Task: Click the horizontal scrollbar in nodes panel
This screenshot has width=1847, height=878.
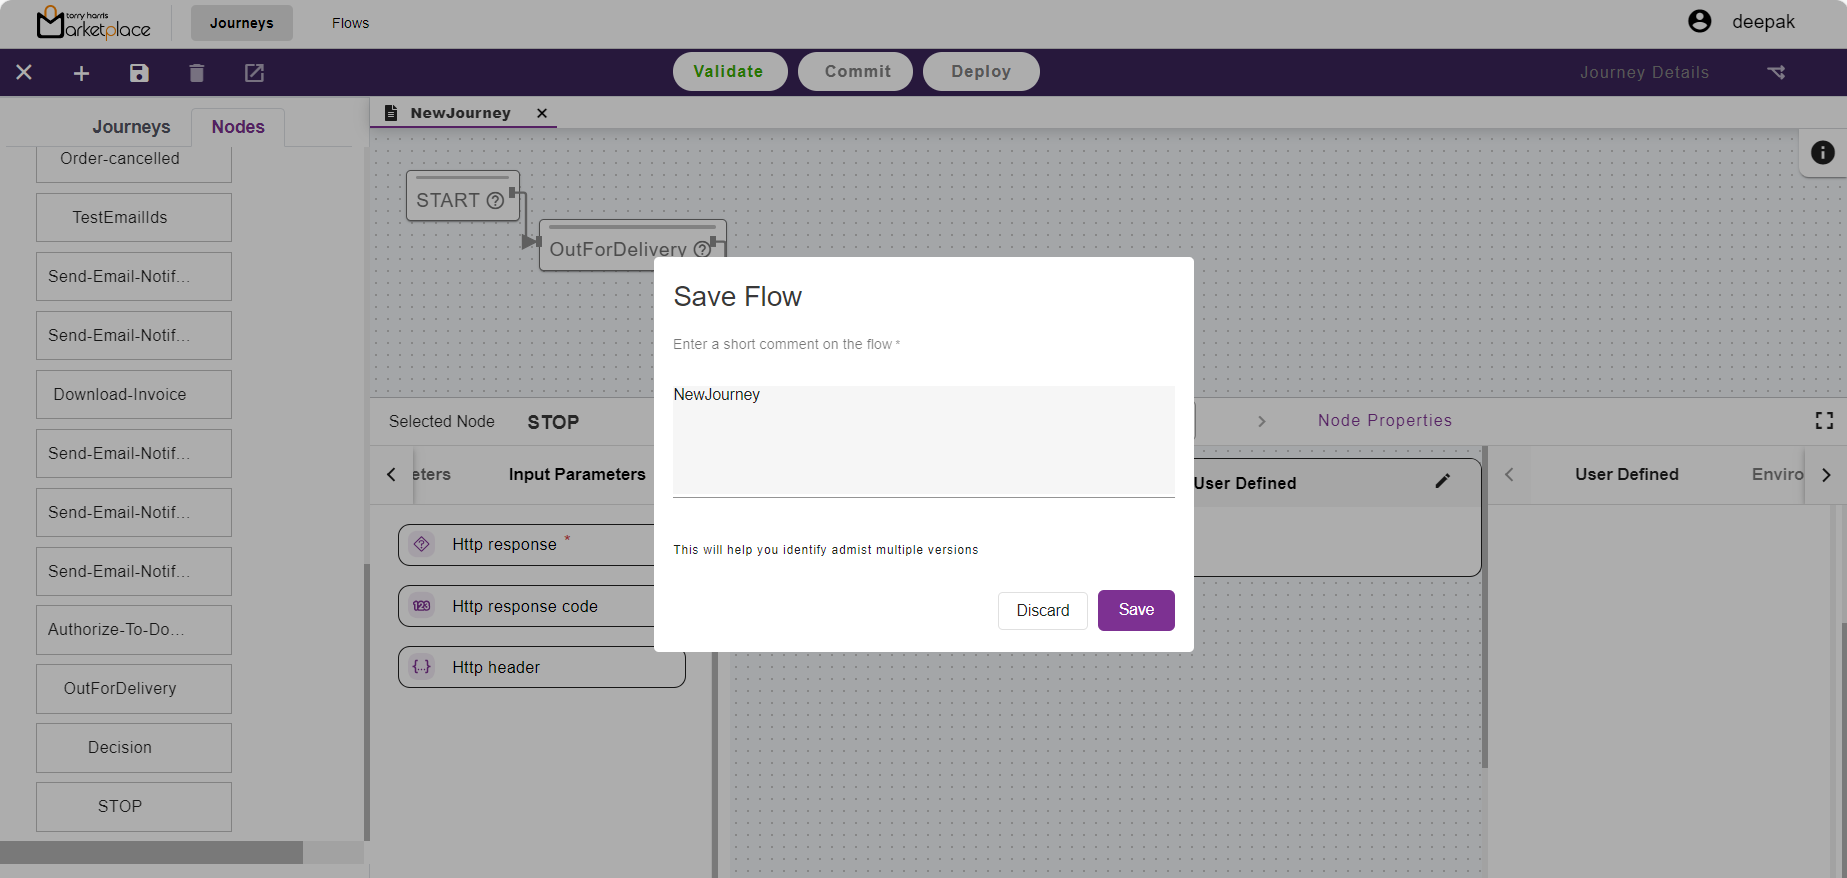Action: click(151, 852)
